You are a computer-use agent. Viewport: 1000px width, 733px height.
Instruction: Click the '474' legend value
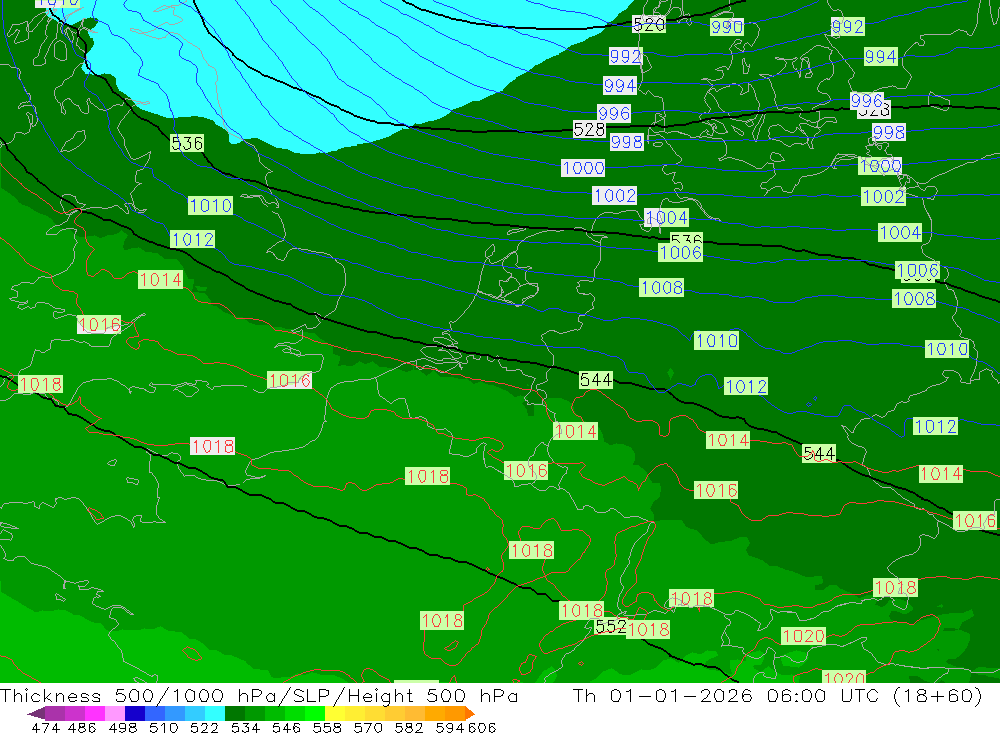pos(45,727)
